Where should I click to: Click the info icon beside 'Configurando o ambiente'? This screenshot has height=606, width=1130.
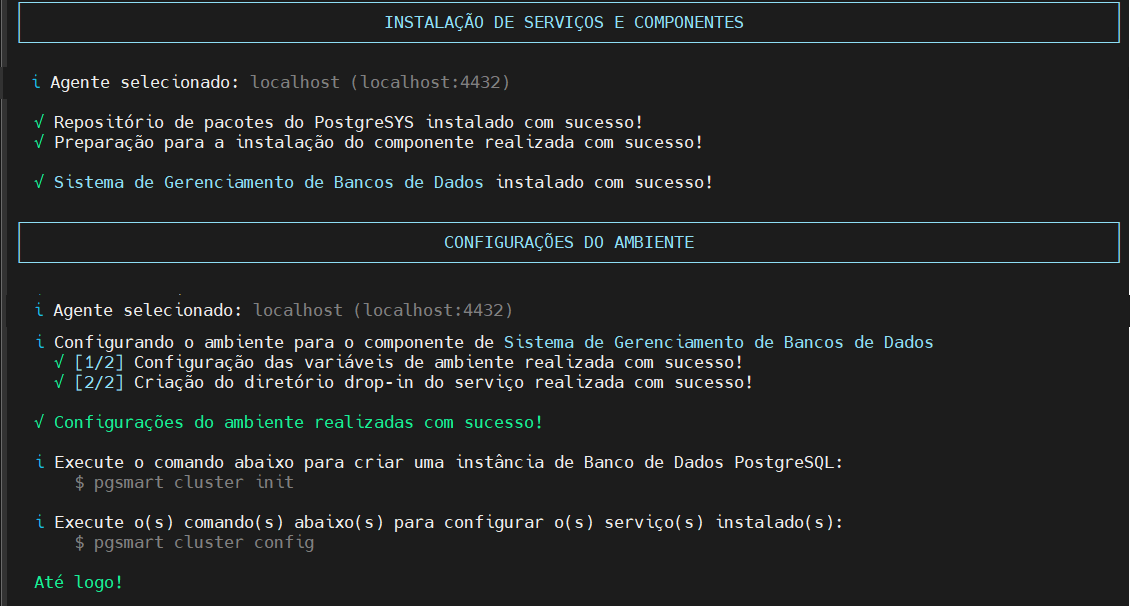39,342
